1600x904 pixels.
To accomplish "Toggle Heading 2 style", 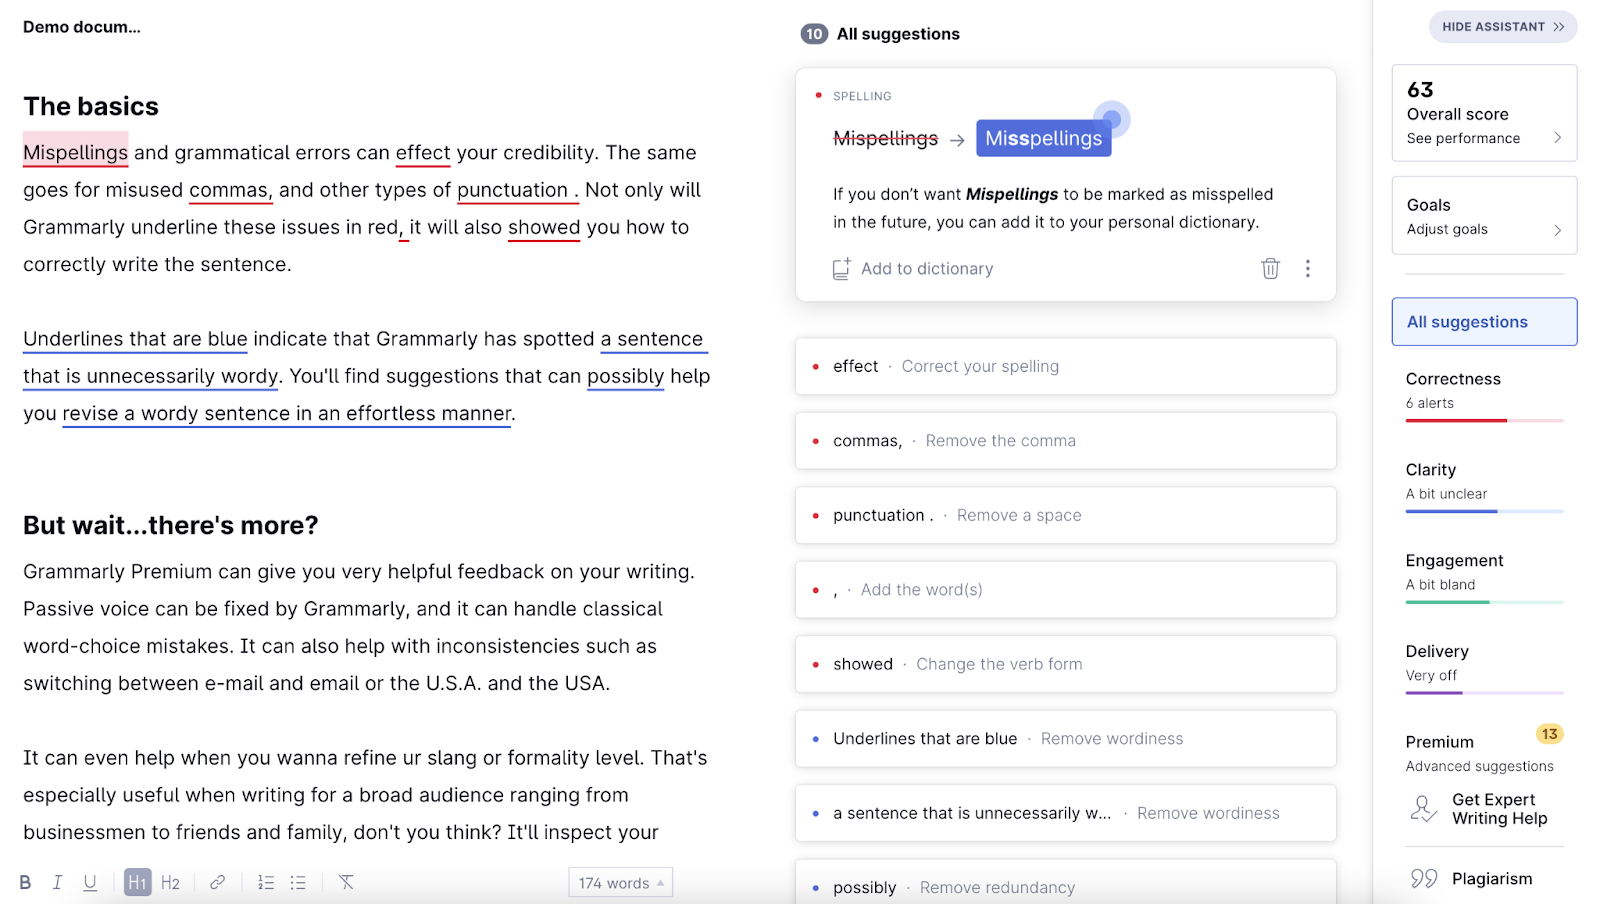I will coord(170,882).
